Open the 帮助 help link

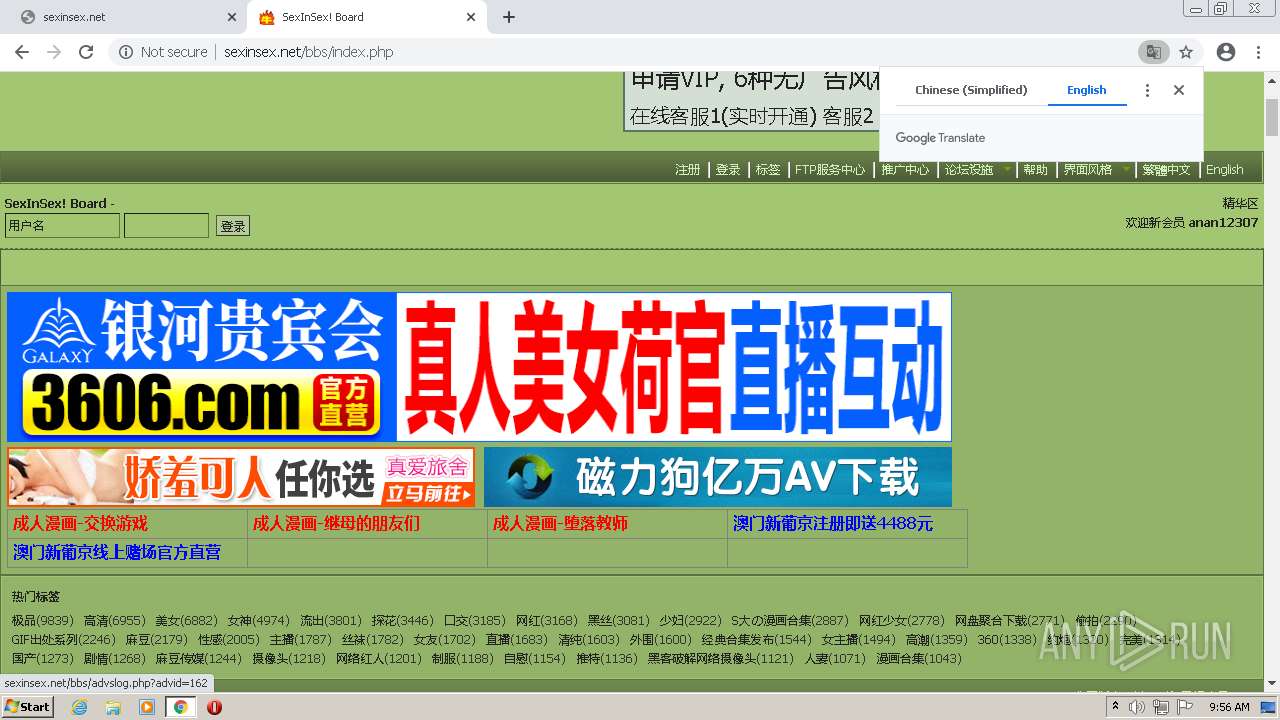pos(1035,170)
